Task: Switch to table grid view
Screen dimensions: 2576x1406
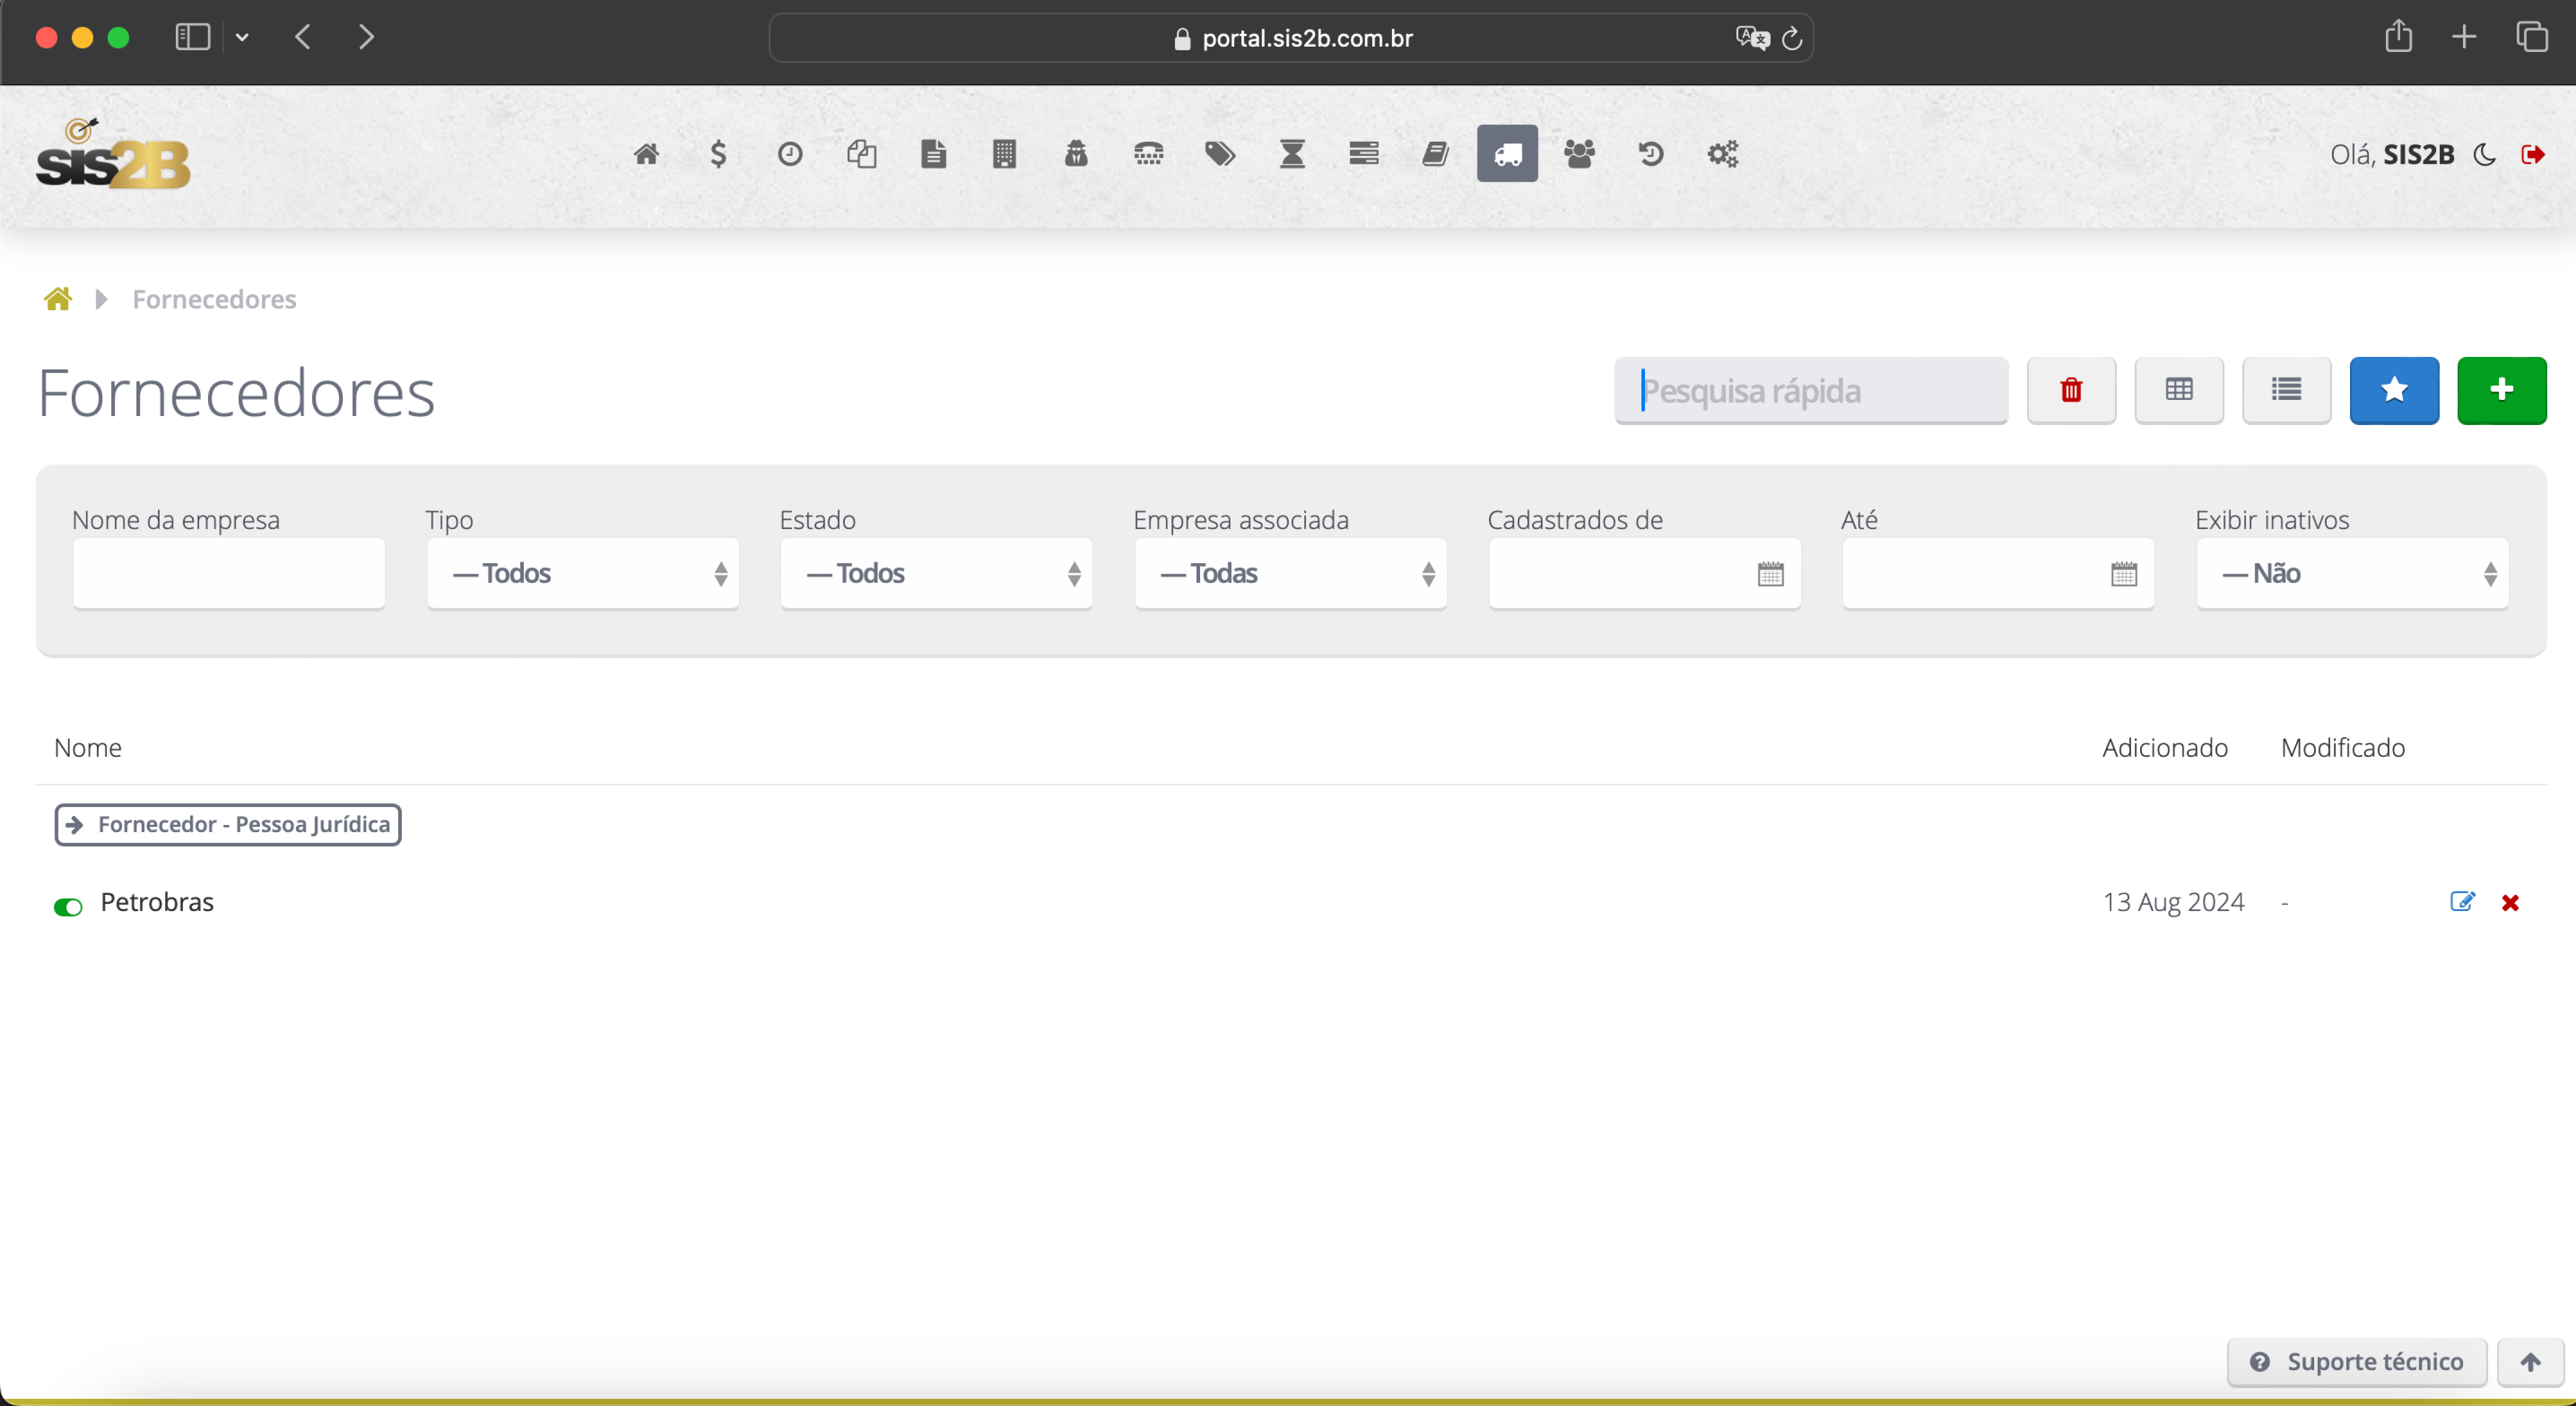Action: (2178, 390)
